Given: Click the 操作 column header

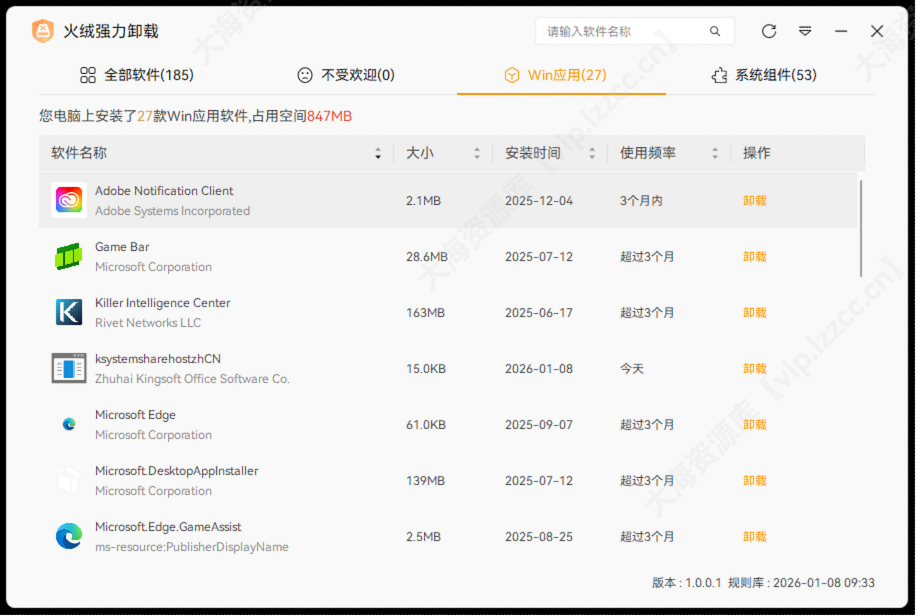Looking at the screenshot, I should pos(757,153).
